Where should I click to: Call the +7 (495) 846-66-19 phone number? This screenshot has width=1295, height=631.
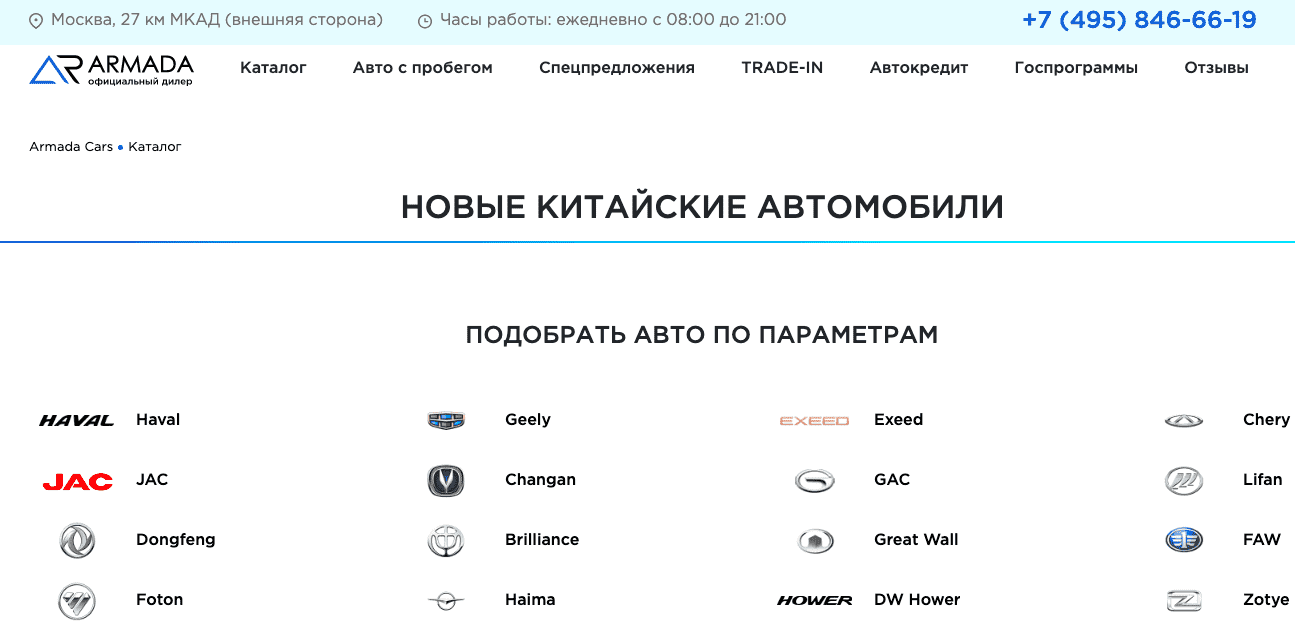pyautogui.click(x=1139, y=18)
